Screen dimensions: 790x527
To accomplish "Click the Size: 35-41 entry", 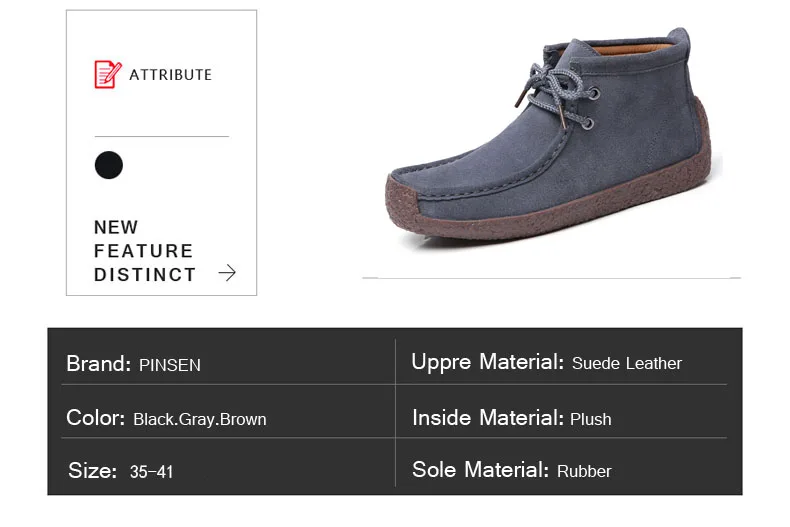I will 120,471.
